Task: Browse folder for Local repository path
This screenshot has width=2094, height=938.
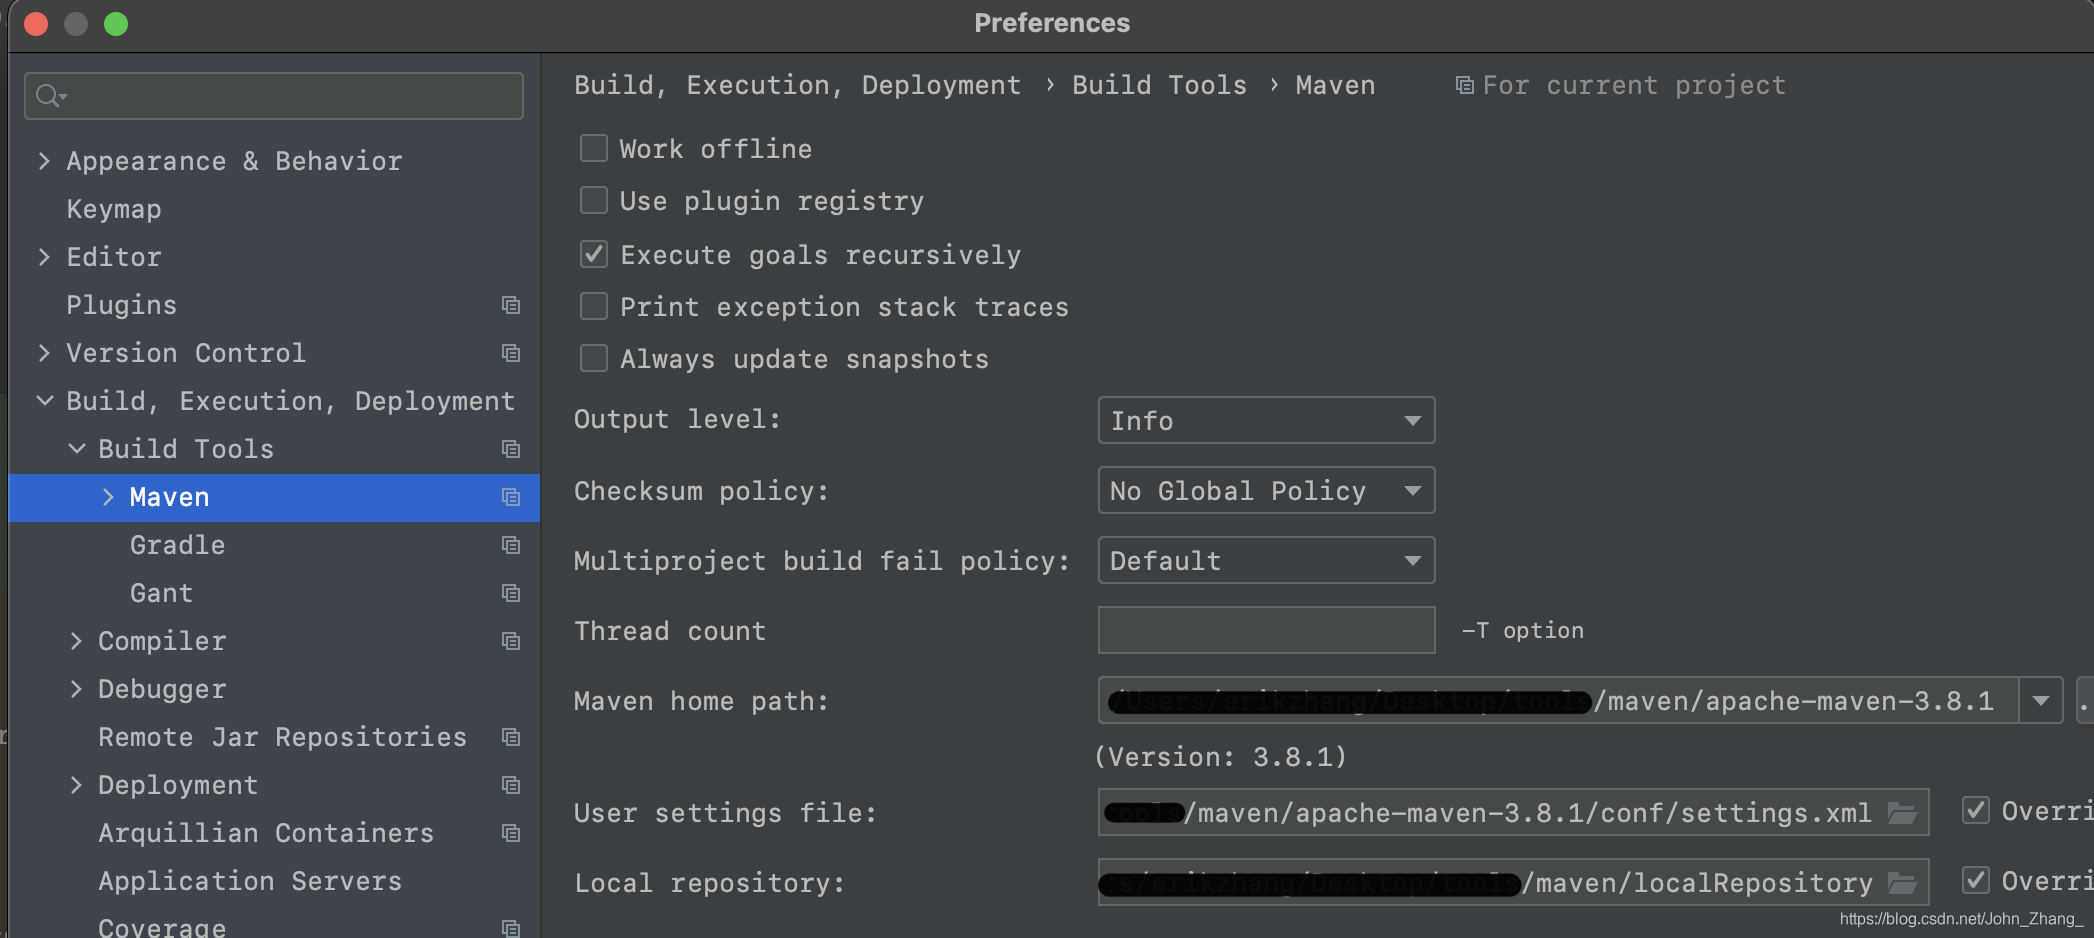Action: (x=1902, y=883)
